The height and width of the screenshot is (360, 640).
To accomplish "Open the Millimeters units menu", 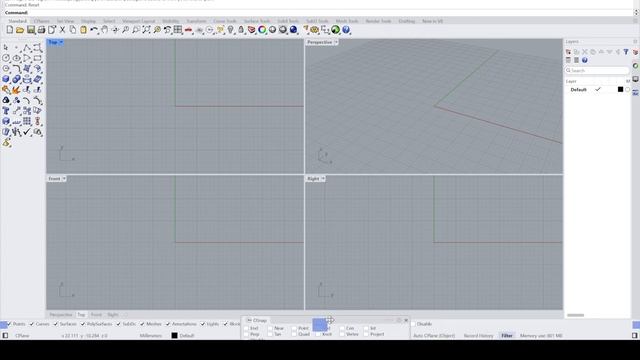I will [151, 336].
